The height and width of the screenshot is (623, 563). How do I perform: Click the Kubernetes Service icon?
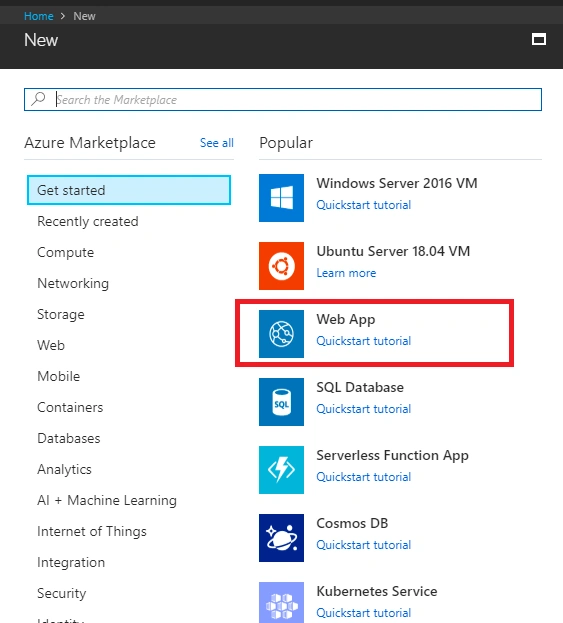(x=281, y=602)
